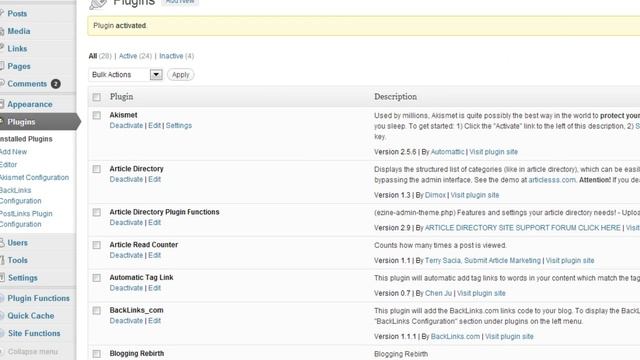Visit plugin site for Akismet
This screenshot has width=640, height=360.
coord(493,152)
